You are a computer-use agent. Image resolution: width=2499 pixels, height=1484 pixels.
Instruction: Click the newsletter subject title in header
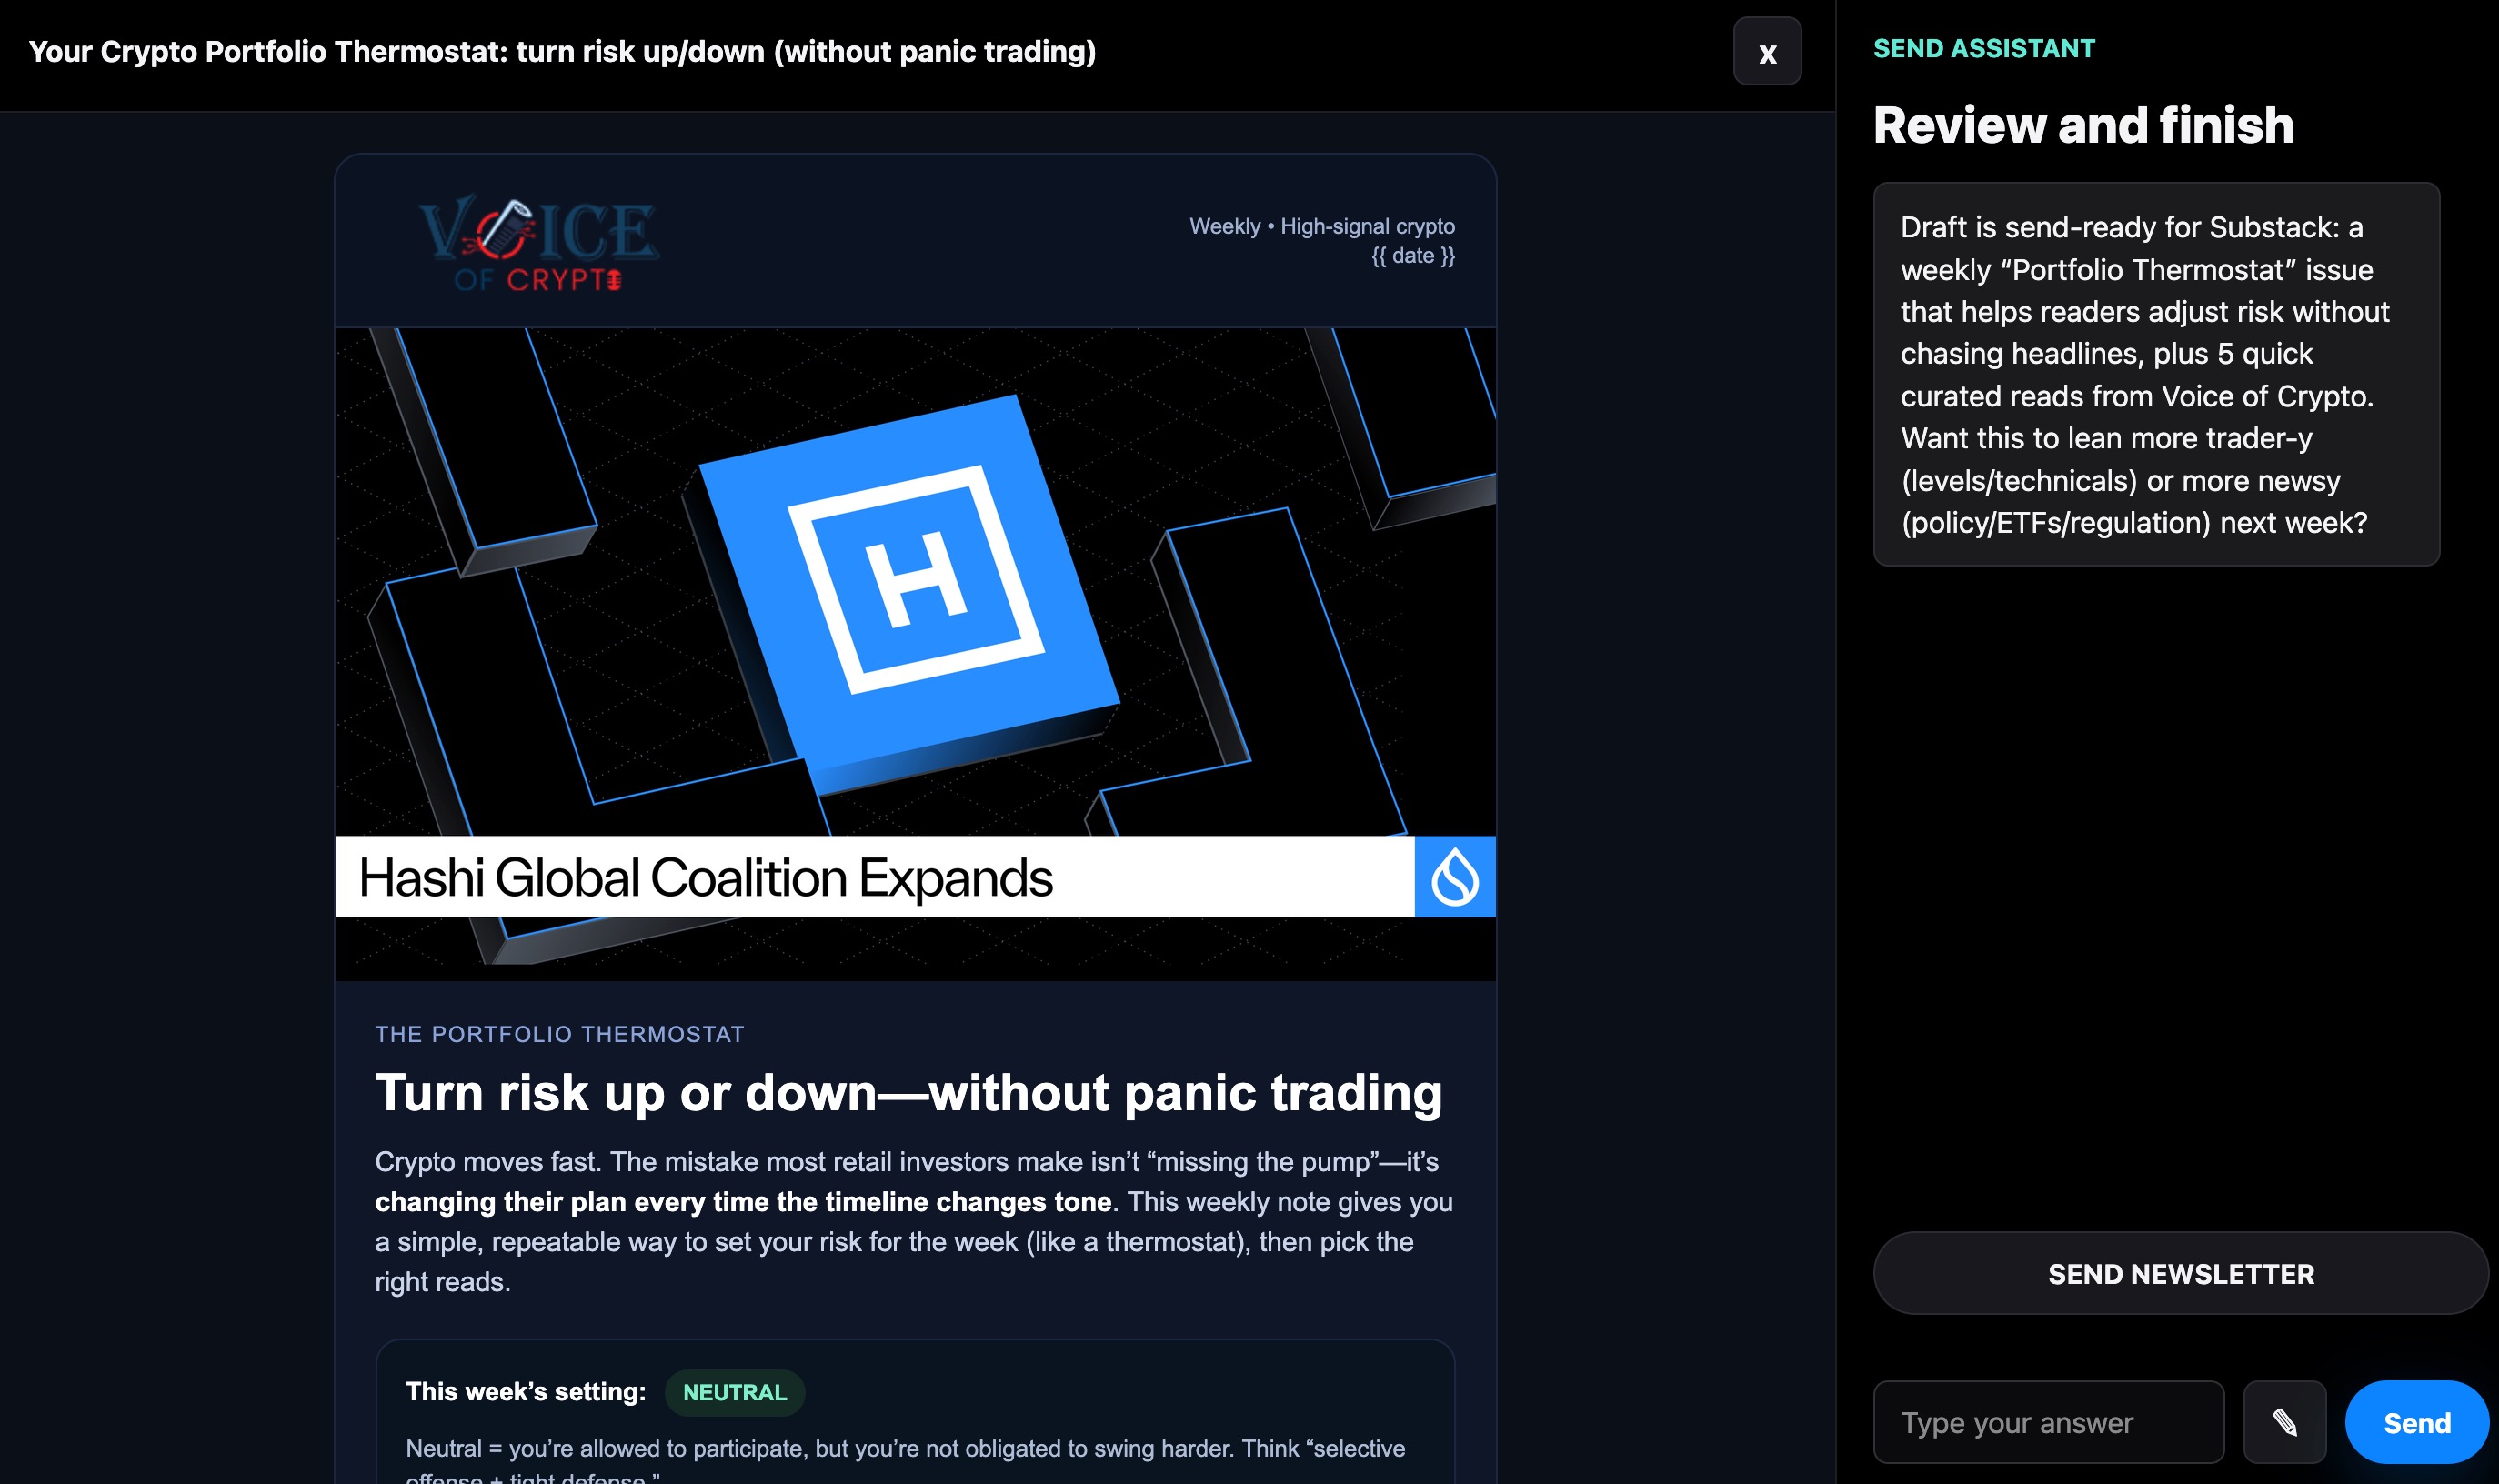pyautogui.click(x=562, y=51)
